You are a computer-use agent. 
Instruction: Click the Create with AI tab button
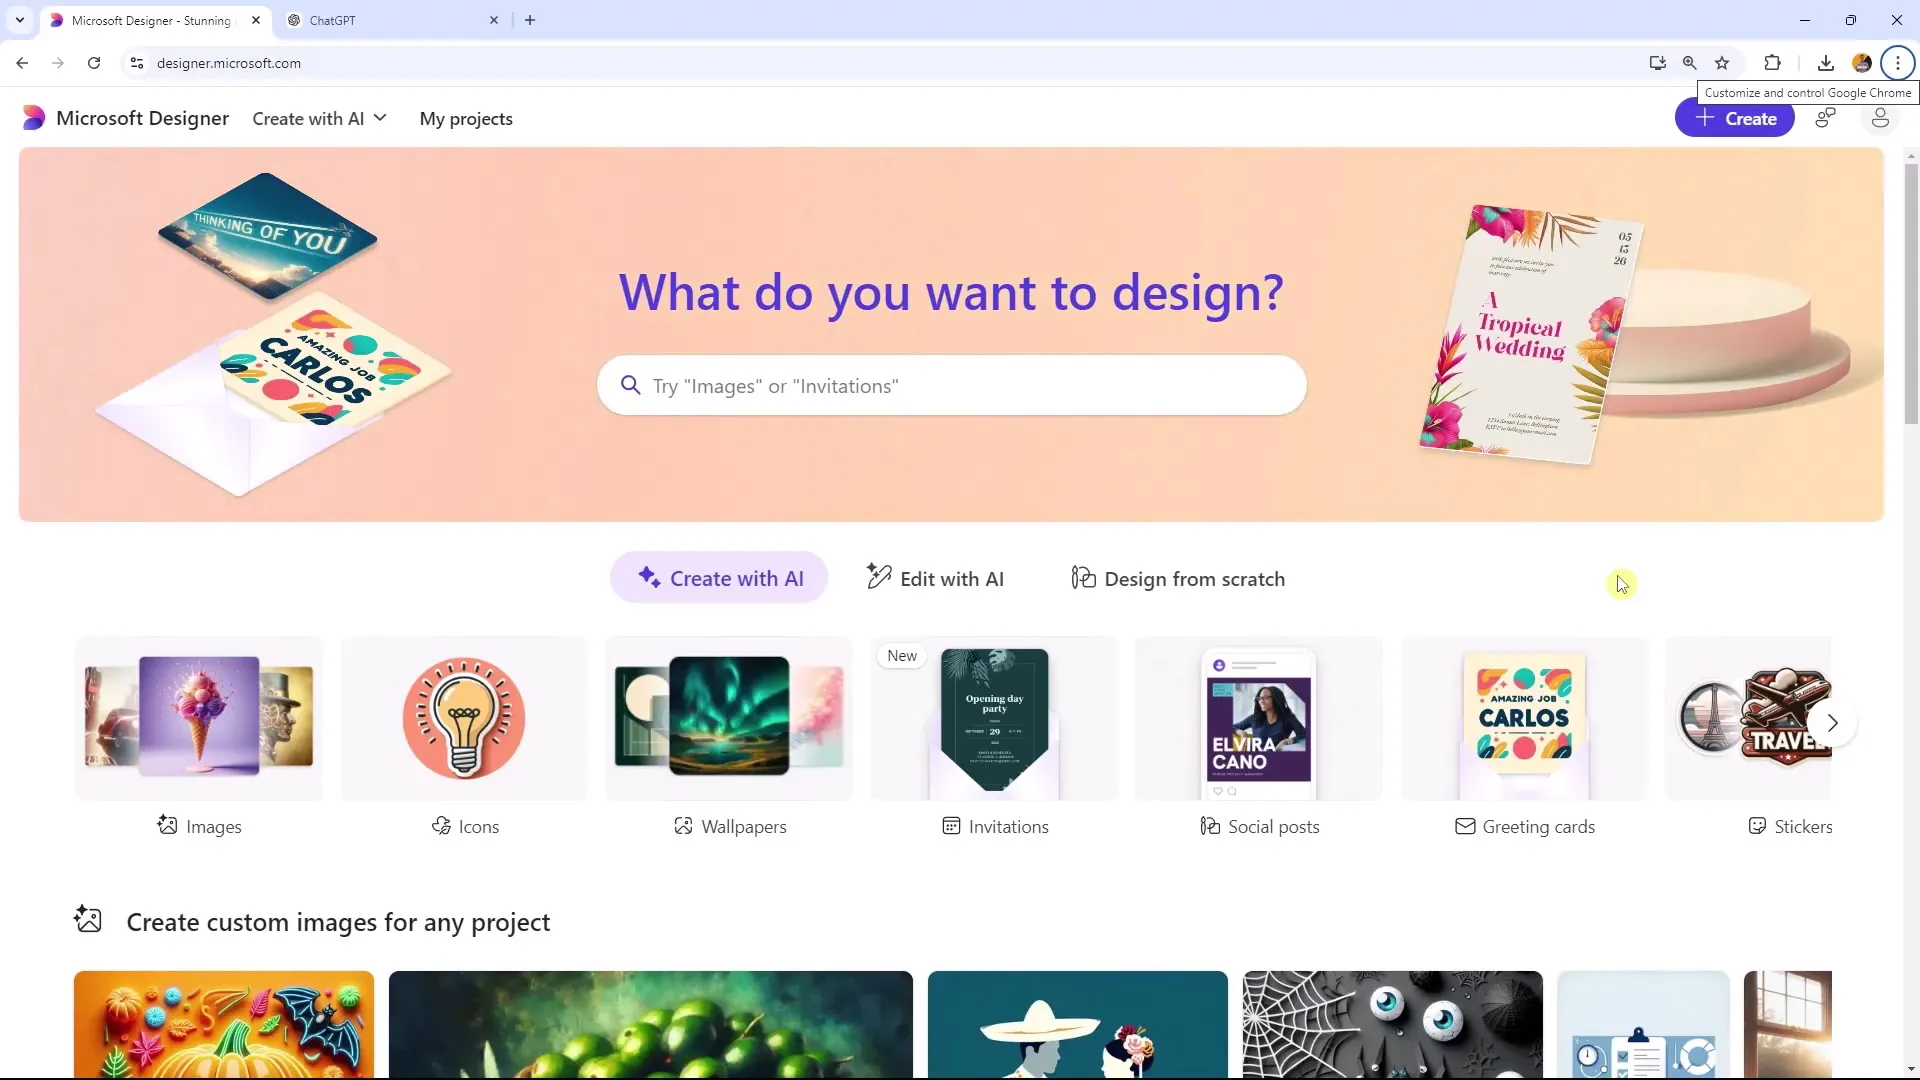(x=720, y=578)
